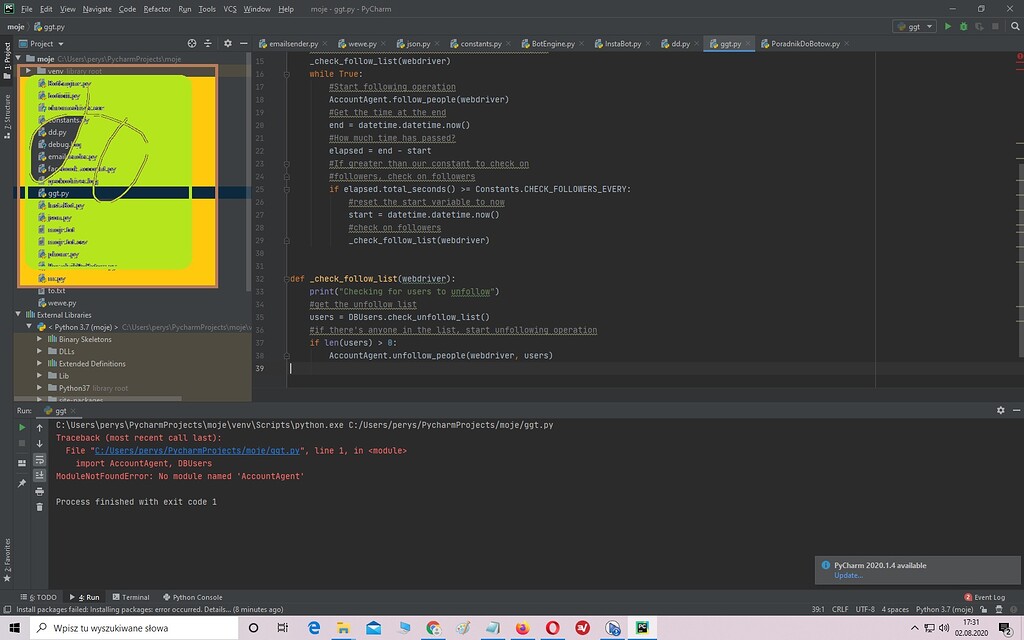Open Firefox from the taskbar
Image resolution: width=1024 pixels, height=640 pixels.
(522, 628)
